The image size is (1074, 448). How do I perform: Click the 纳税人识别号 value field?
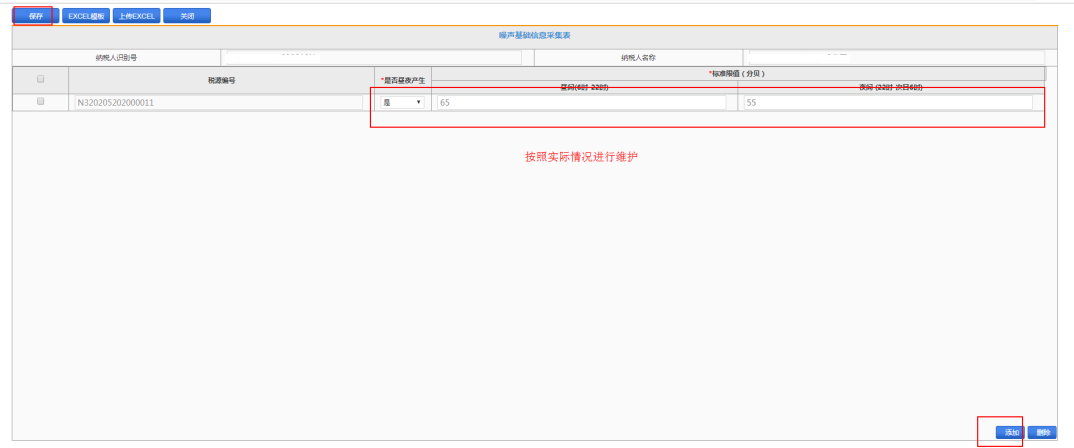(371, 57)
